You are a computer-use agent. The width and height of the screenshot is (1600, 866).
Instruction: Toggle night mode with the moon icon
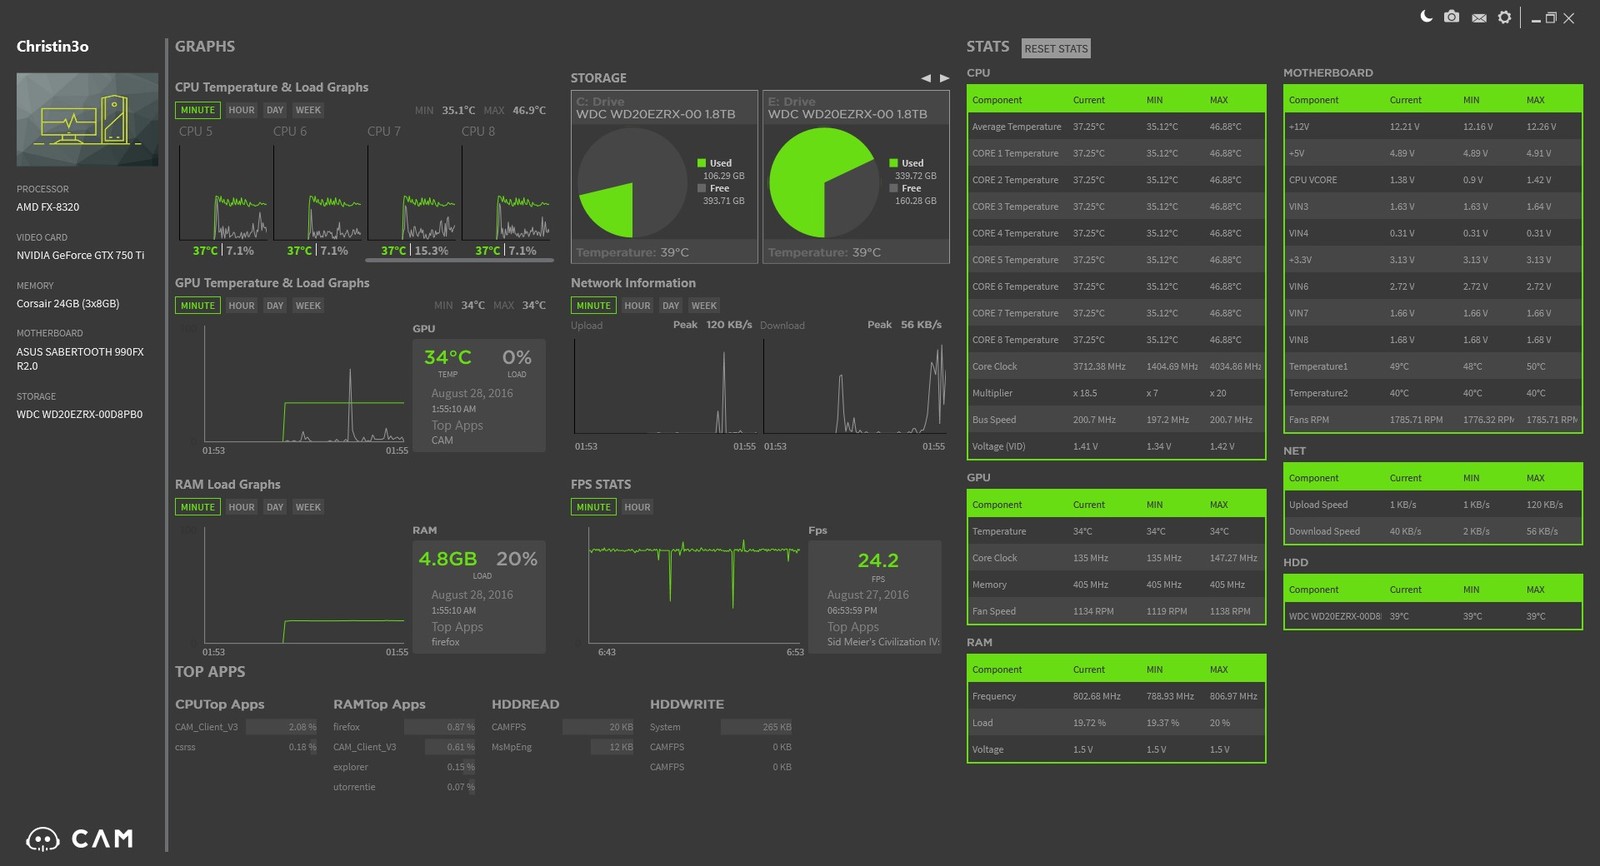point(1426,17)
